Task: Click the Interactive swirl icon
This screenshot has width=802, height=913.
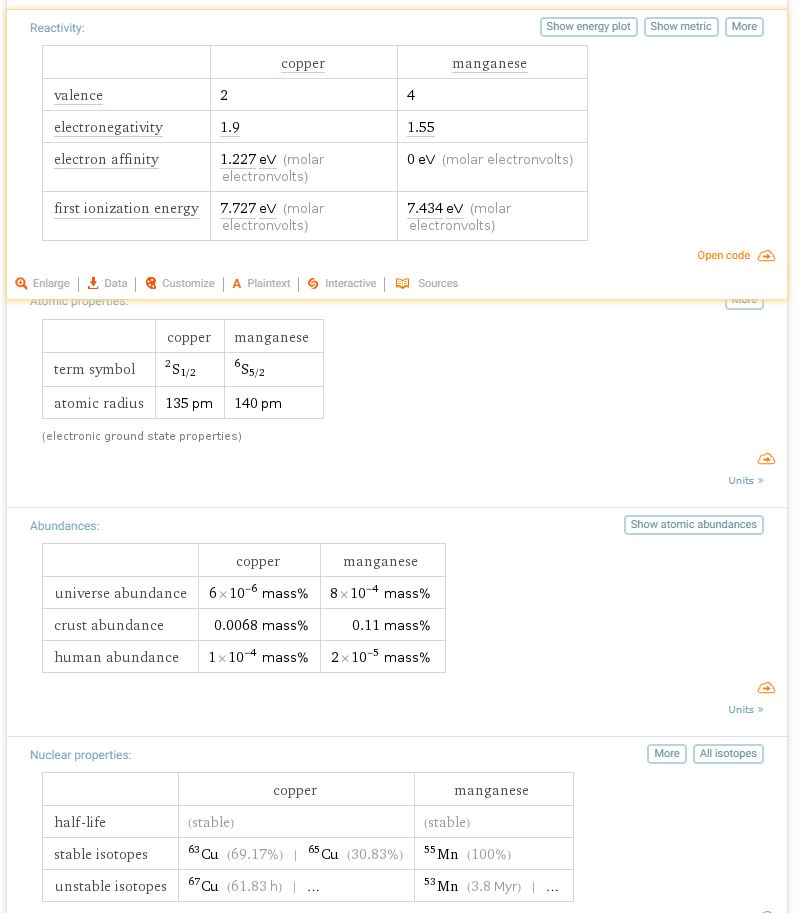Action: point(313,284)
